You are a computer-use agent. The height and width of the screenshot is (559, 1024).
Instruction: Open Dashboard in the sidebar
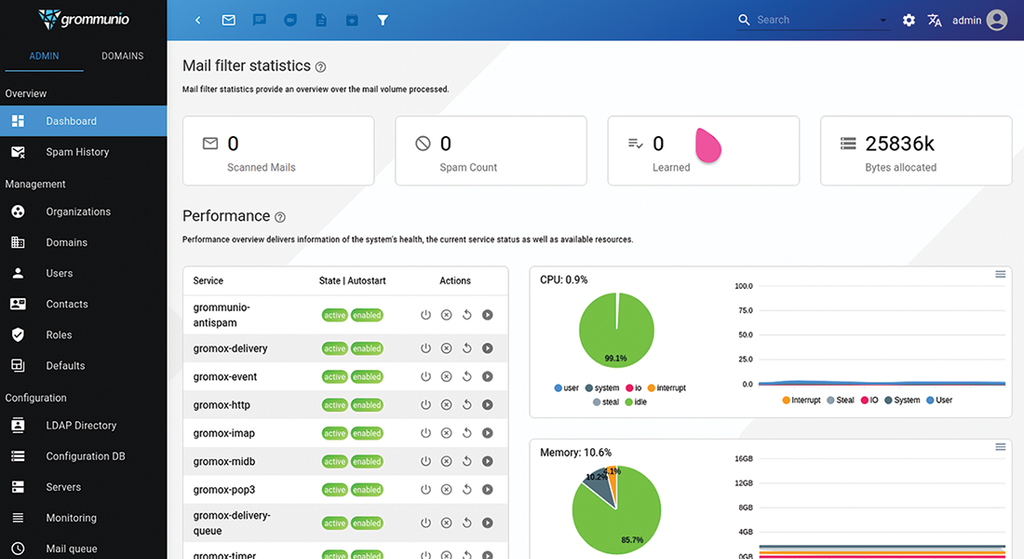(84, 121)
